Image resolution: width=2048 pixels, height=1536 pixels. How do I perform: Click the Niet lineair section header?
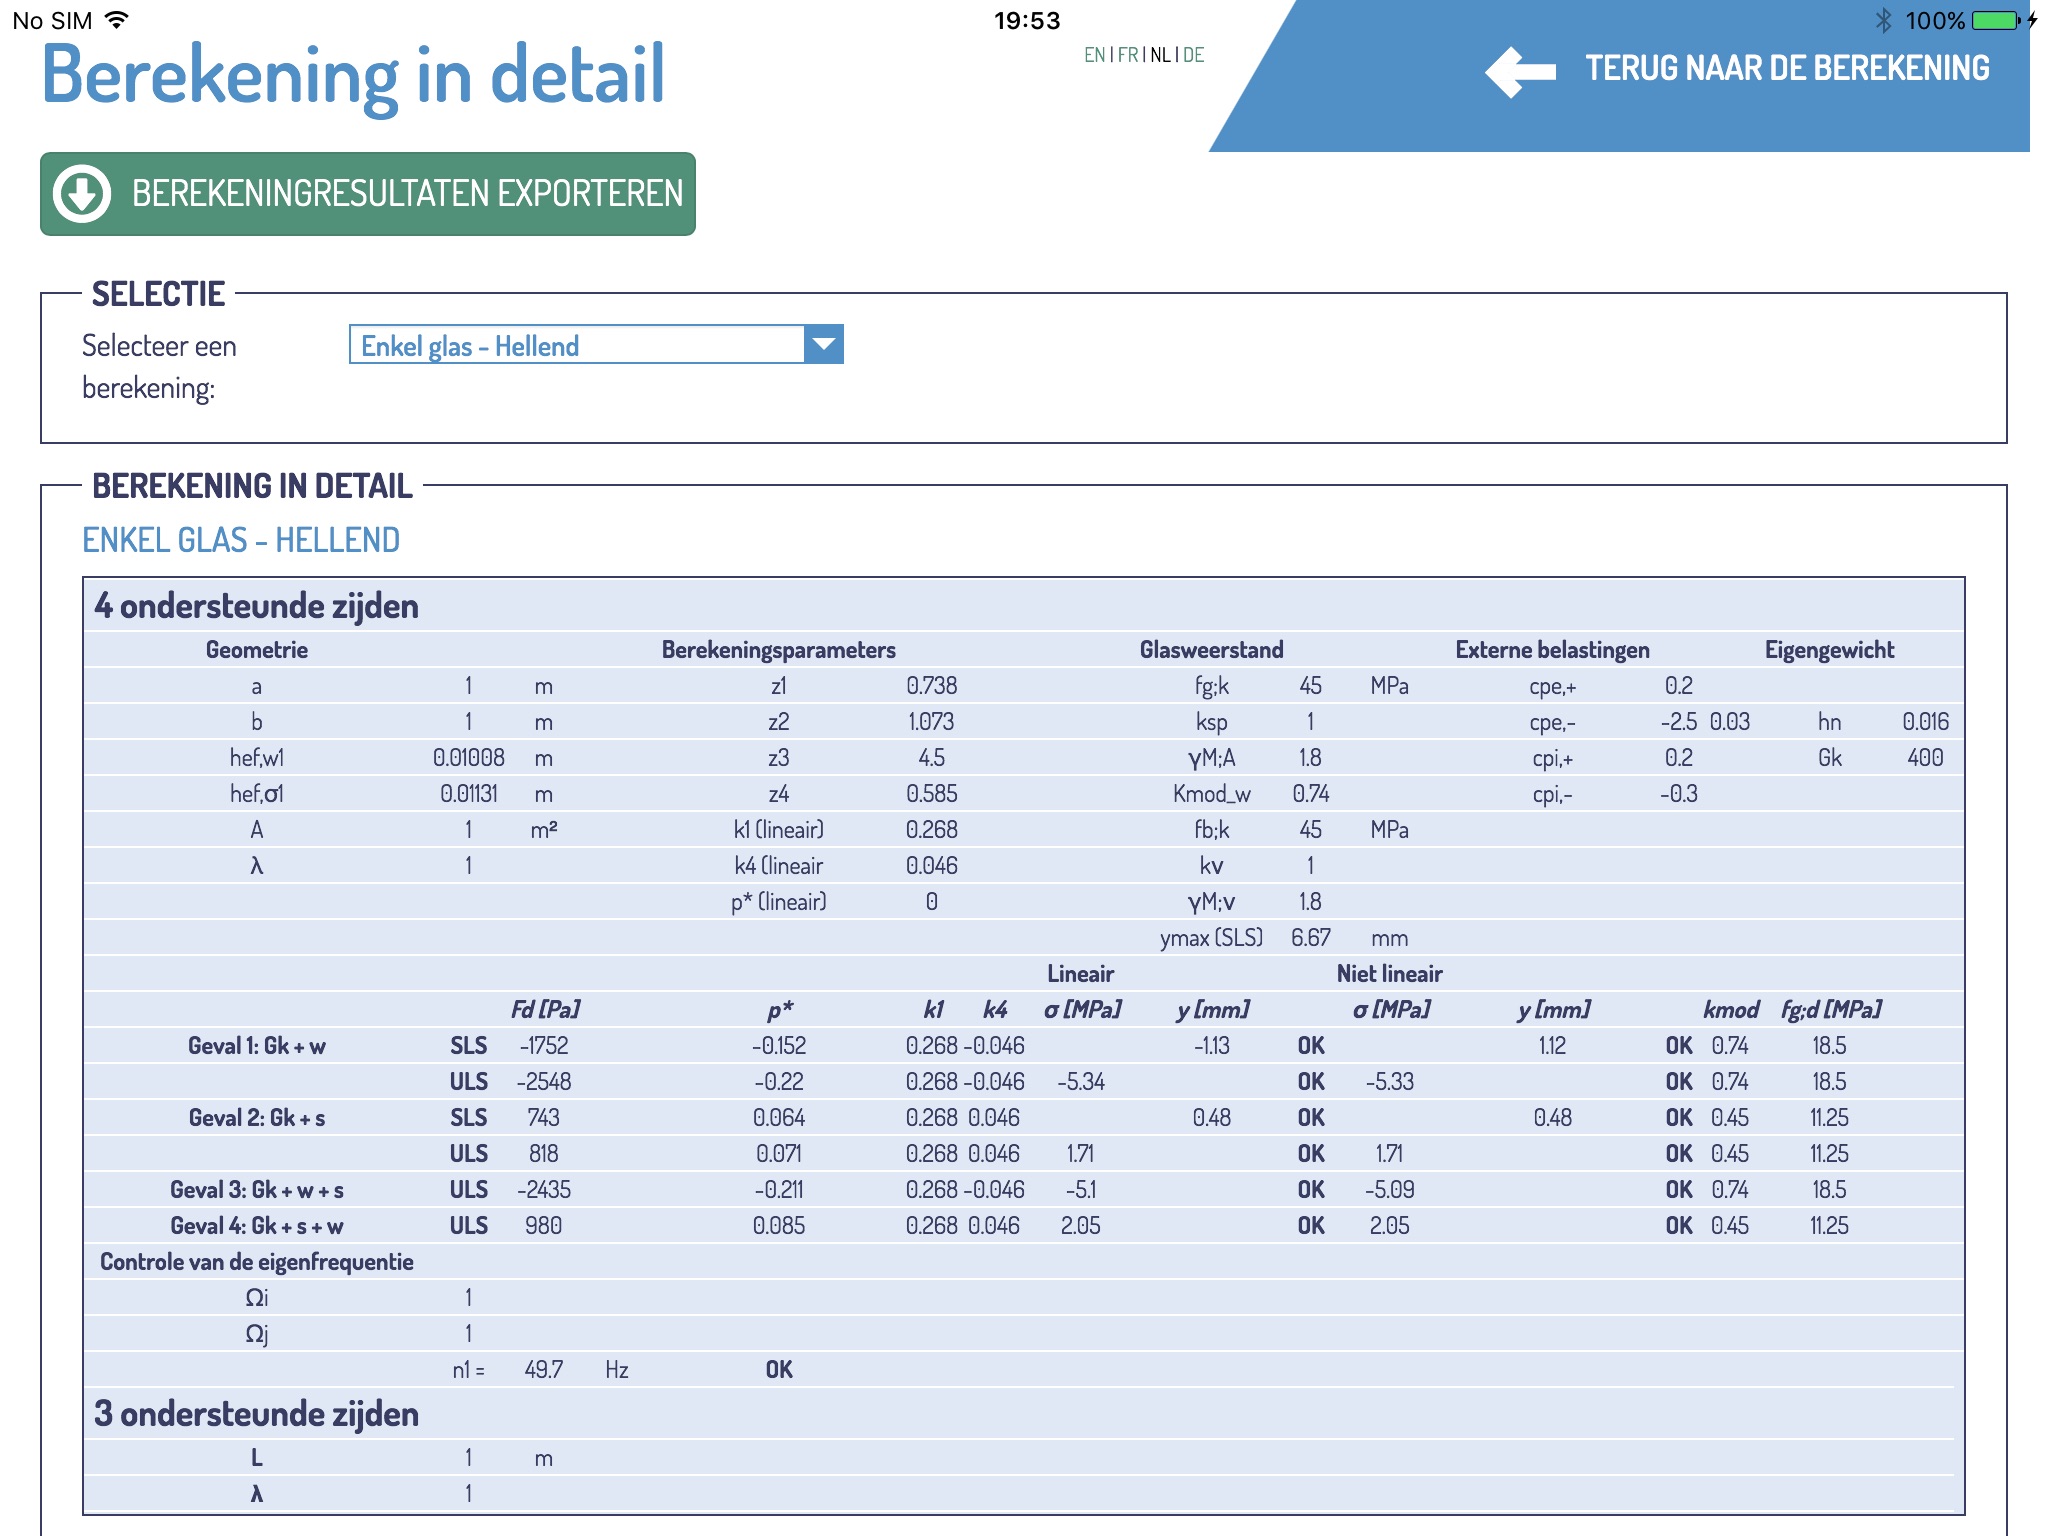[x=1390, y=974]
